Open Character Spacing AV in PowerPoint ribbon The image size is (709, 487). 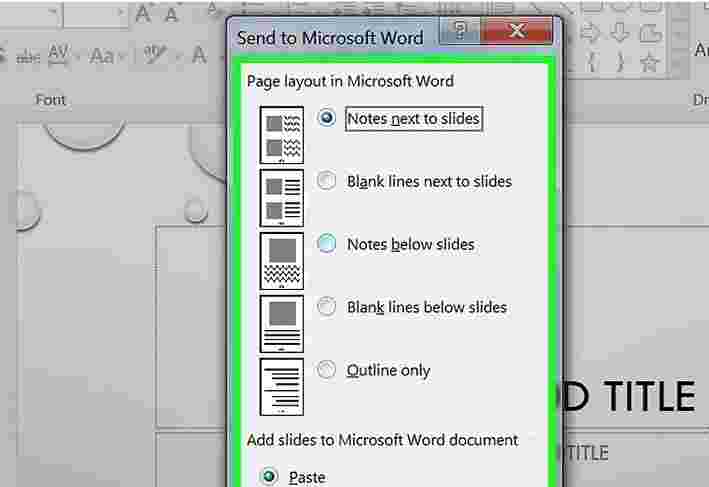58,55
